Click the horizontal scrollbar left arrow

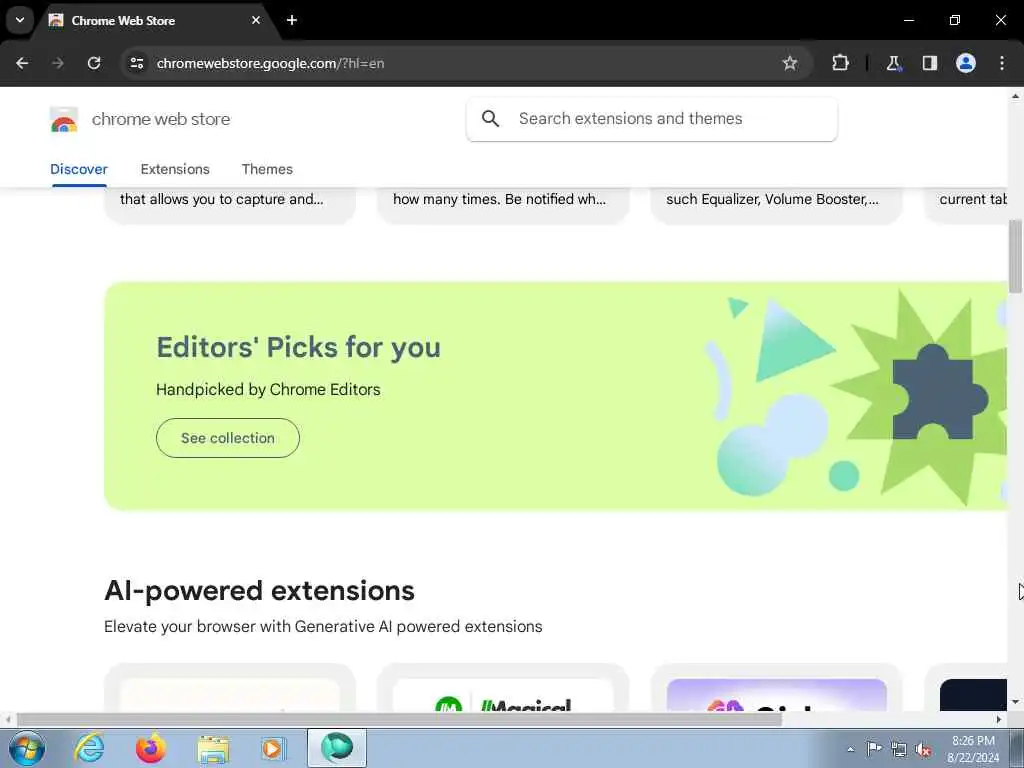tap(8, 720)
